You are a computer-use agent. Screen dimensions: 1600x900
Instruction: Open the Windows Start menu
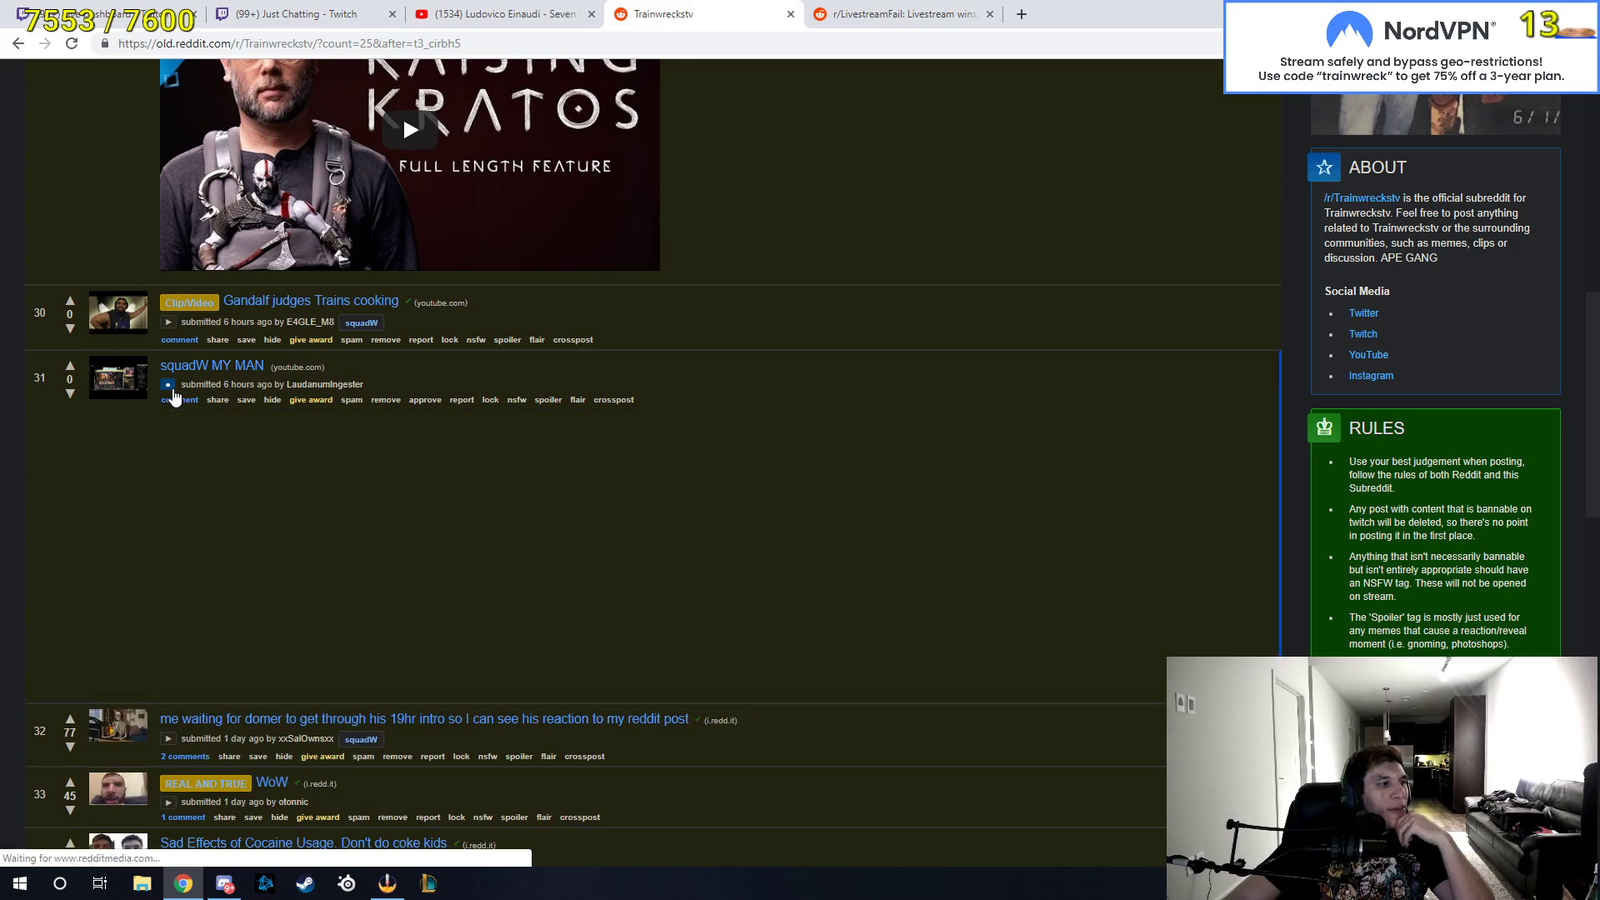pos(19,883)
